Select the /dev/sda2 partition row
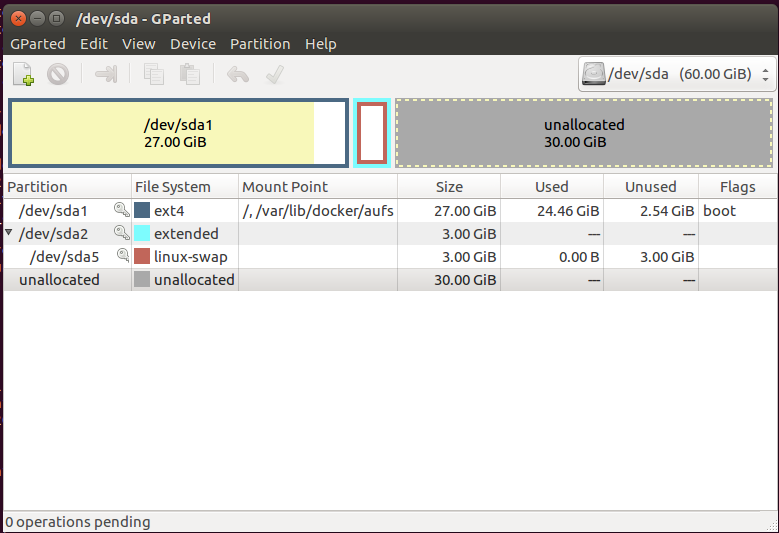The height and width of the screenshot is (533, 779). 390,233
